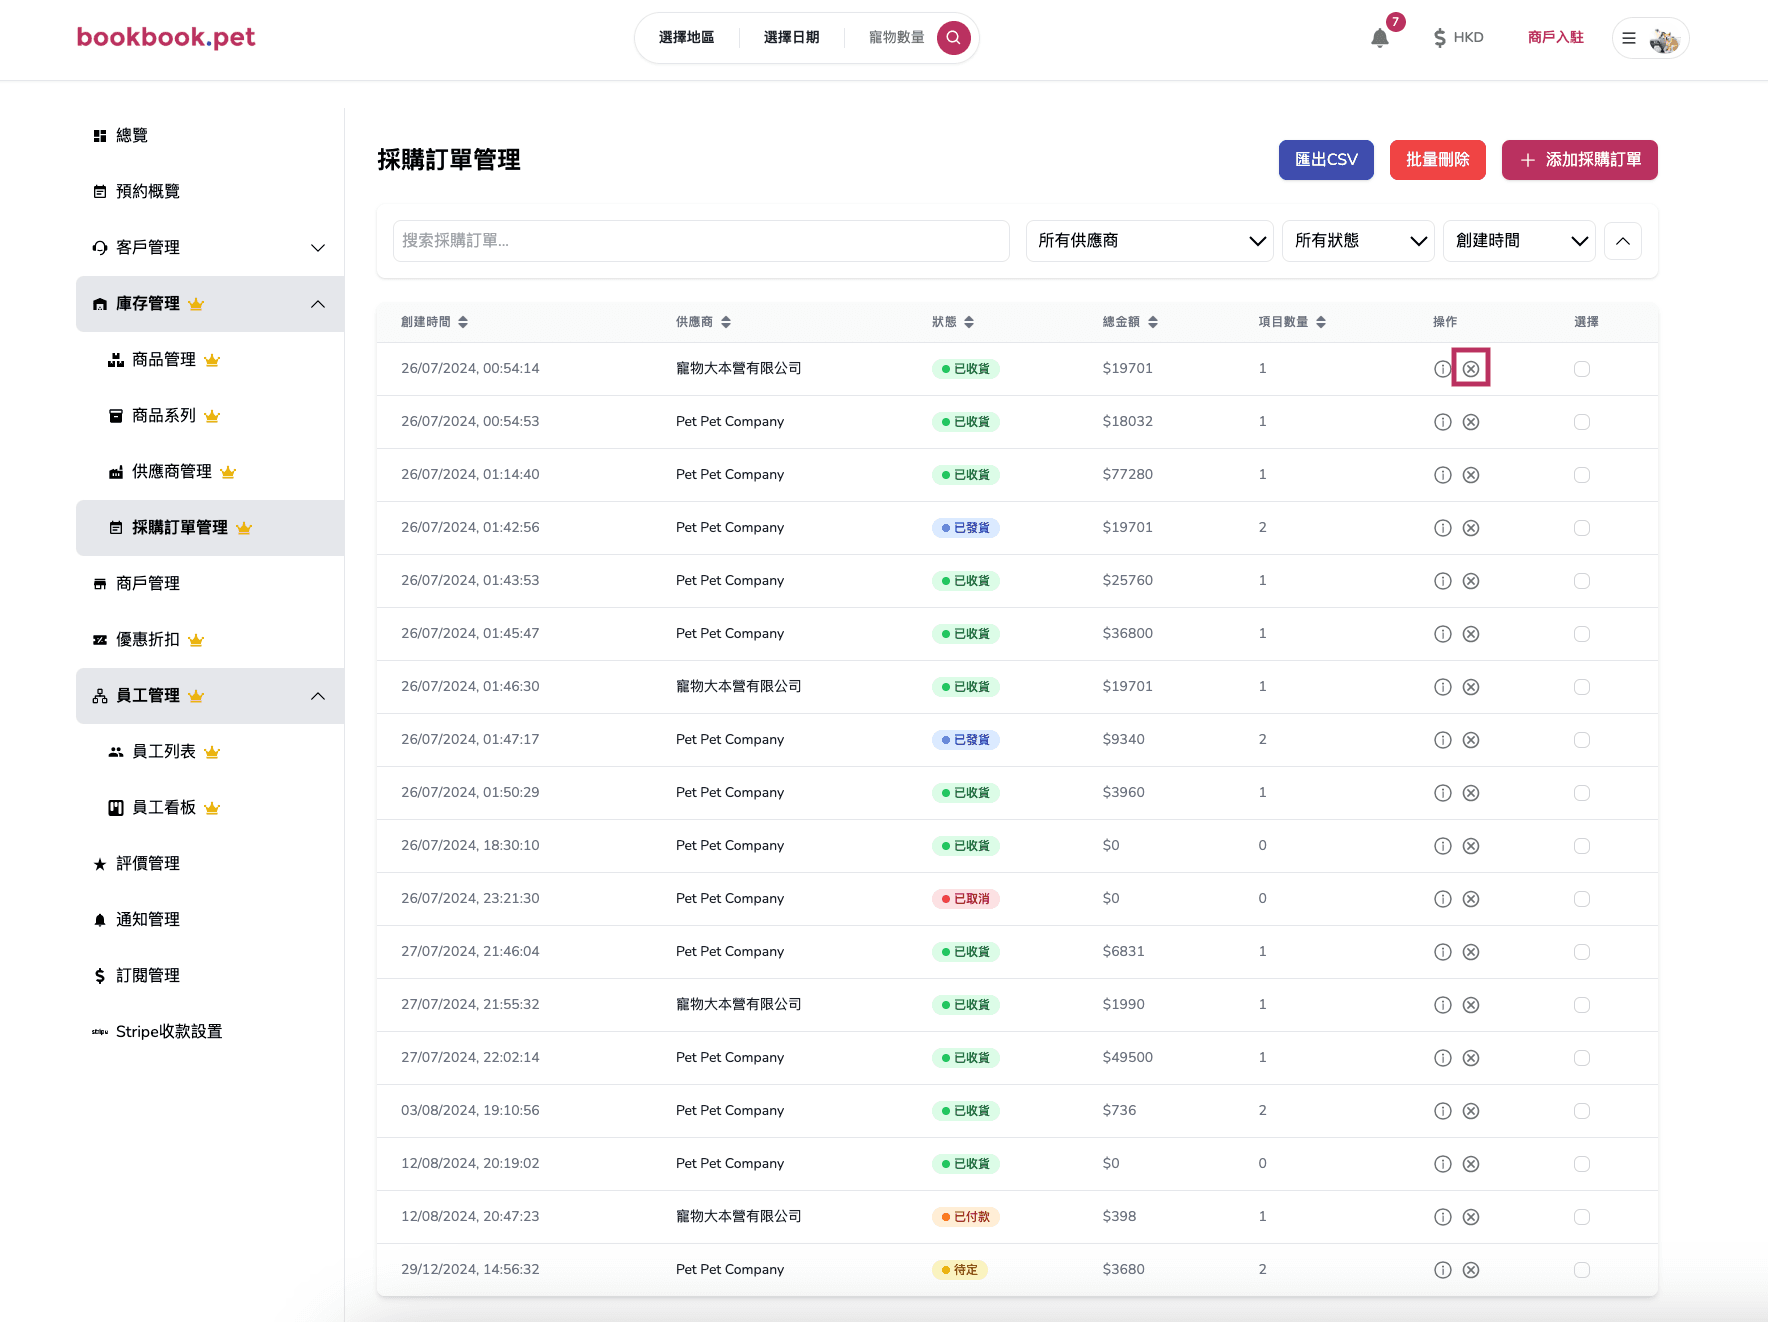Click the magenta search magnifier icon
1768x1322 pixels.
953,38
